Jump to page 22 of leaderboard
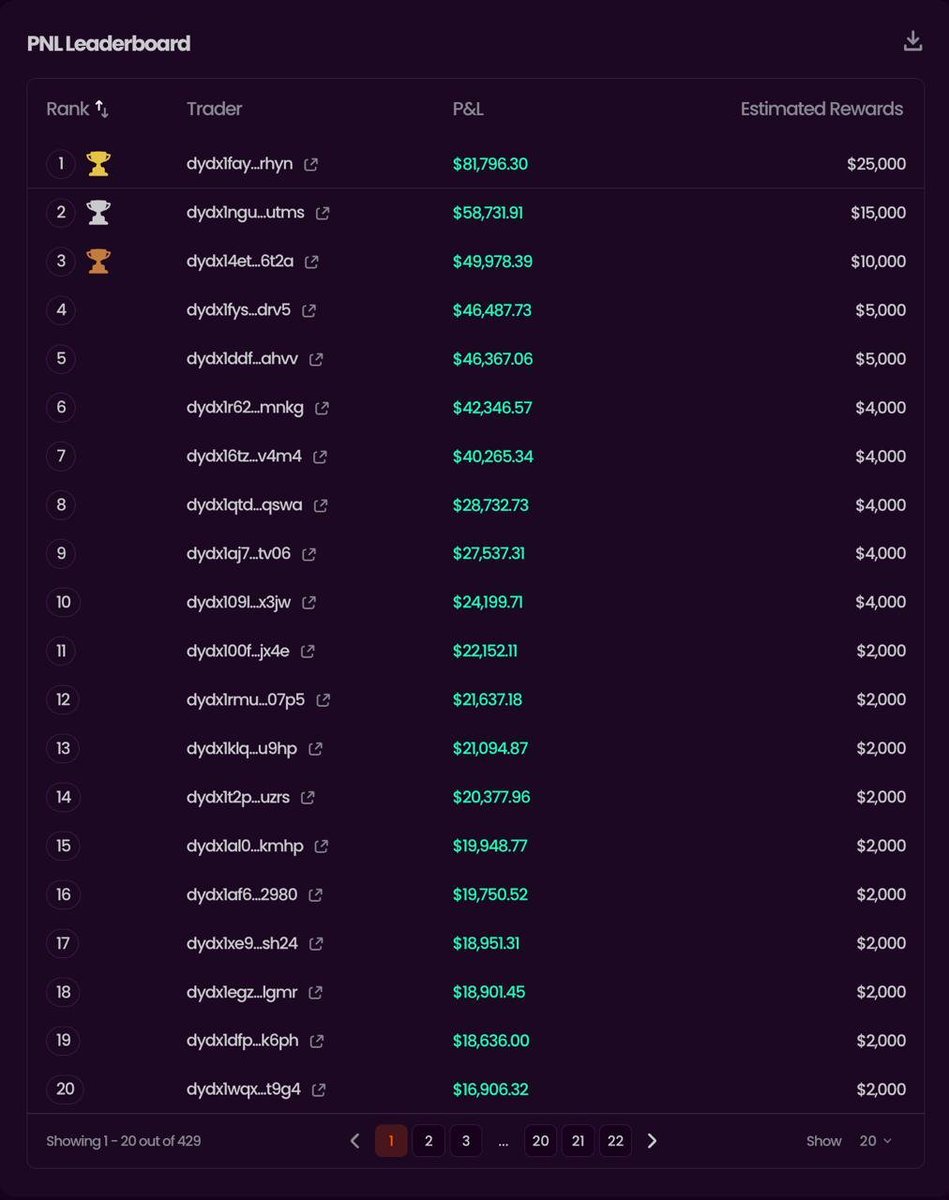Viewport: 949px width, 1200px height. [615, 1141]
